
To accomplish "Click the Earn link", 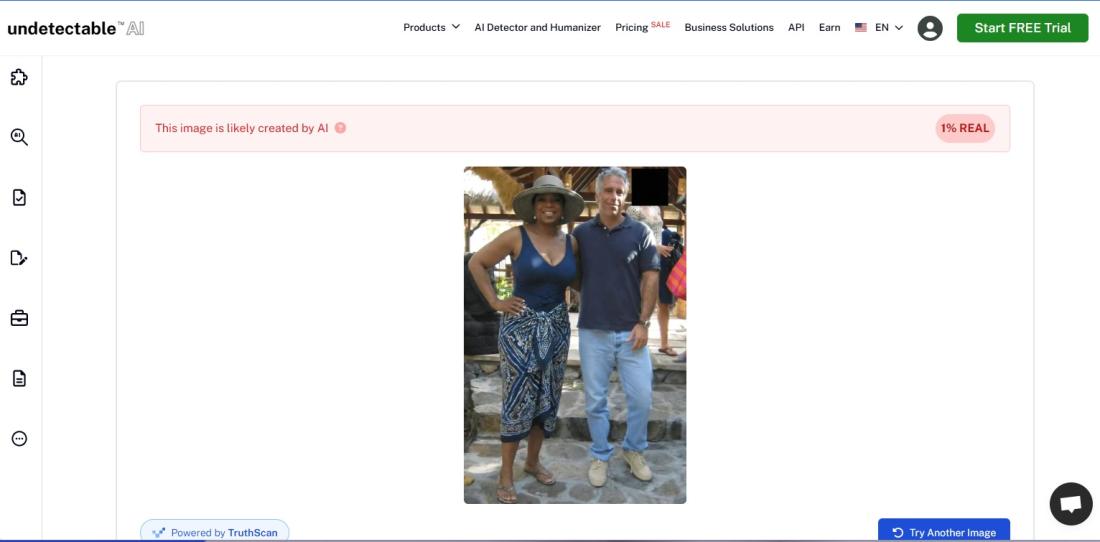I will pos(829,28).
